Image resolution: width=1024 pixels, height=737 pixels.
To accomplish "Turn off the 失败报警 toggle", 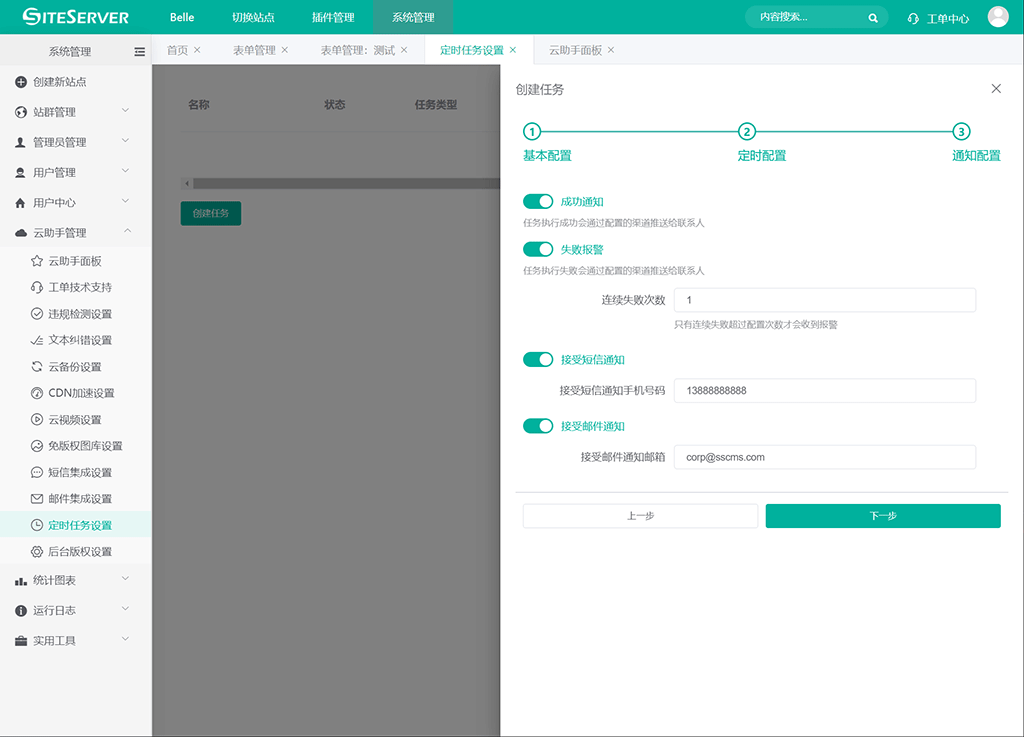I will (538, 249).
